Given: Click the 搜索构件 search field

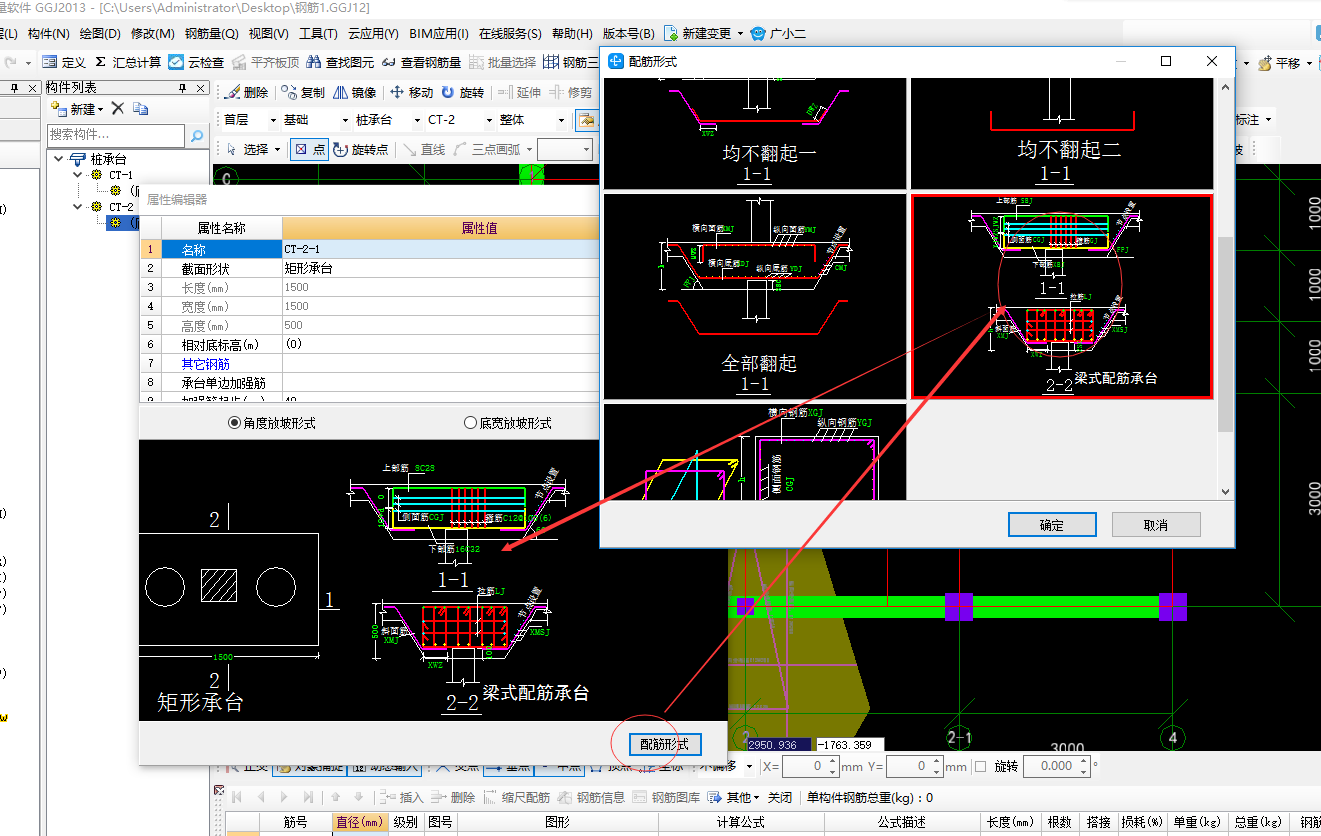Looking at the screenshot, I should pos(116,135).
